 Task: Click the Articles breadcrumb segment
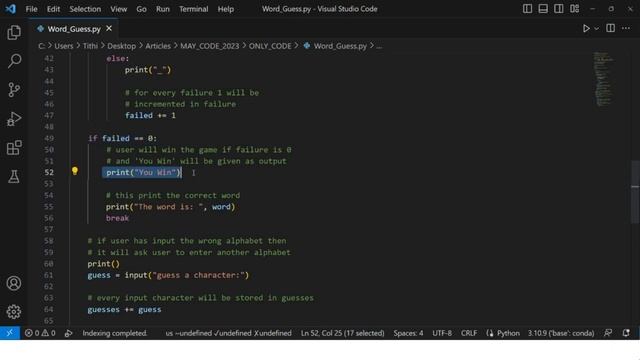158,46
